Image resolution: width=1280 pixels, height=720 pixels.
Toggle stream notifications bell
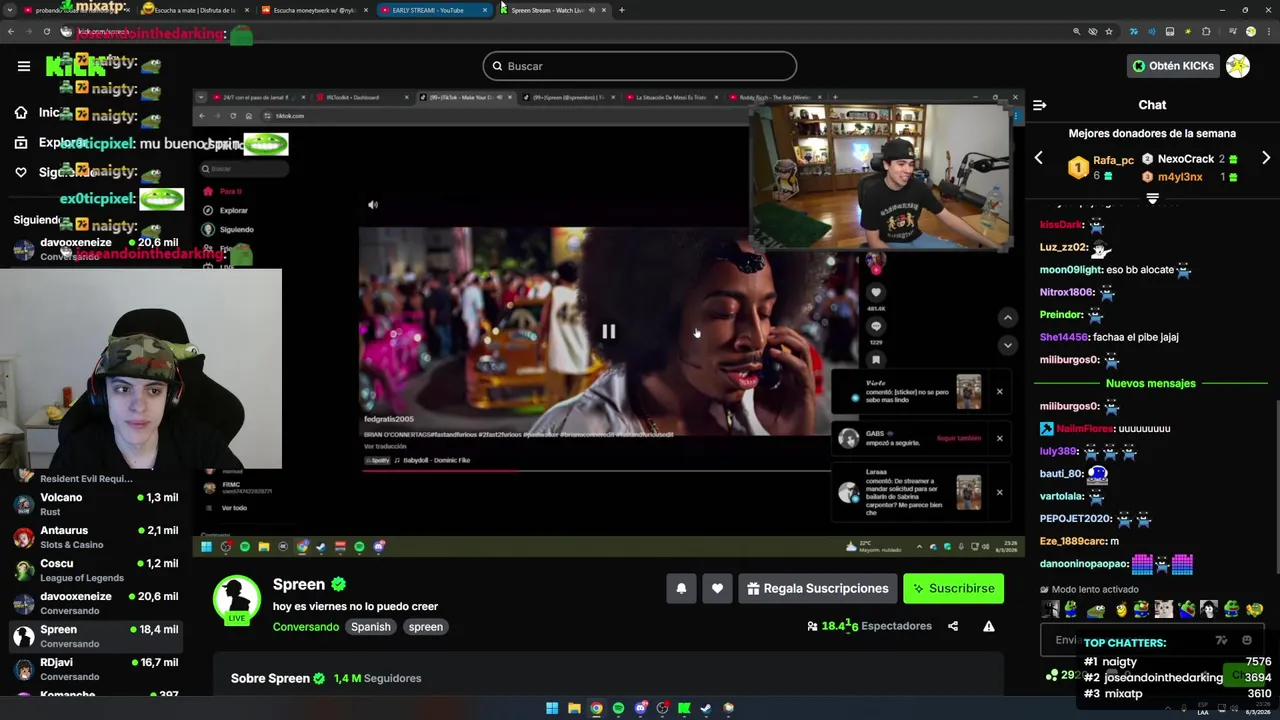coord(681,588)
